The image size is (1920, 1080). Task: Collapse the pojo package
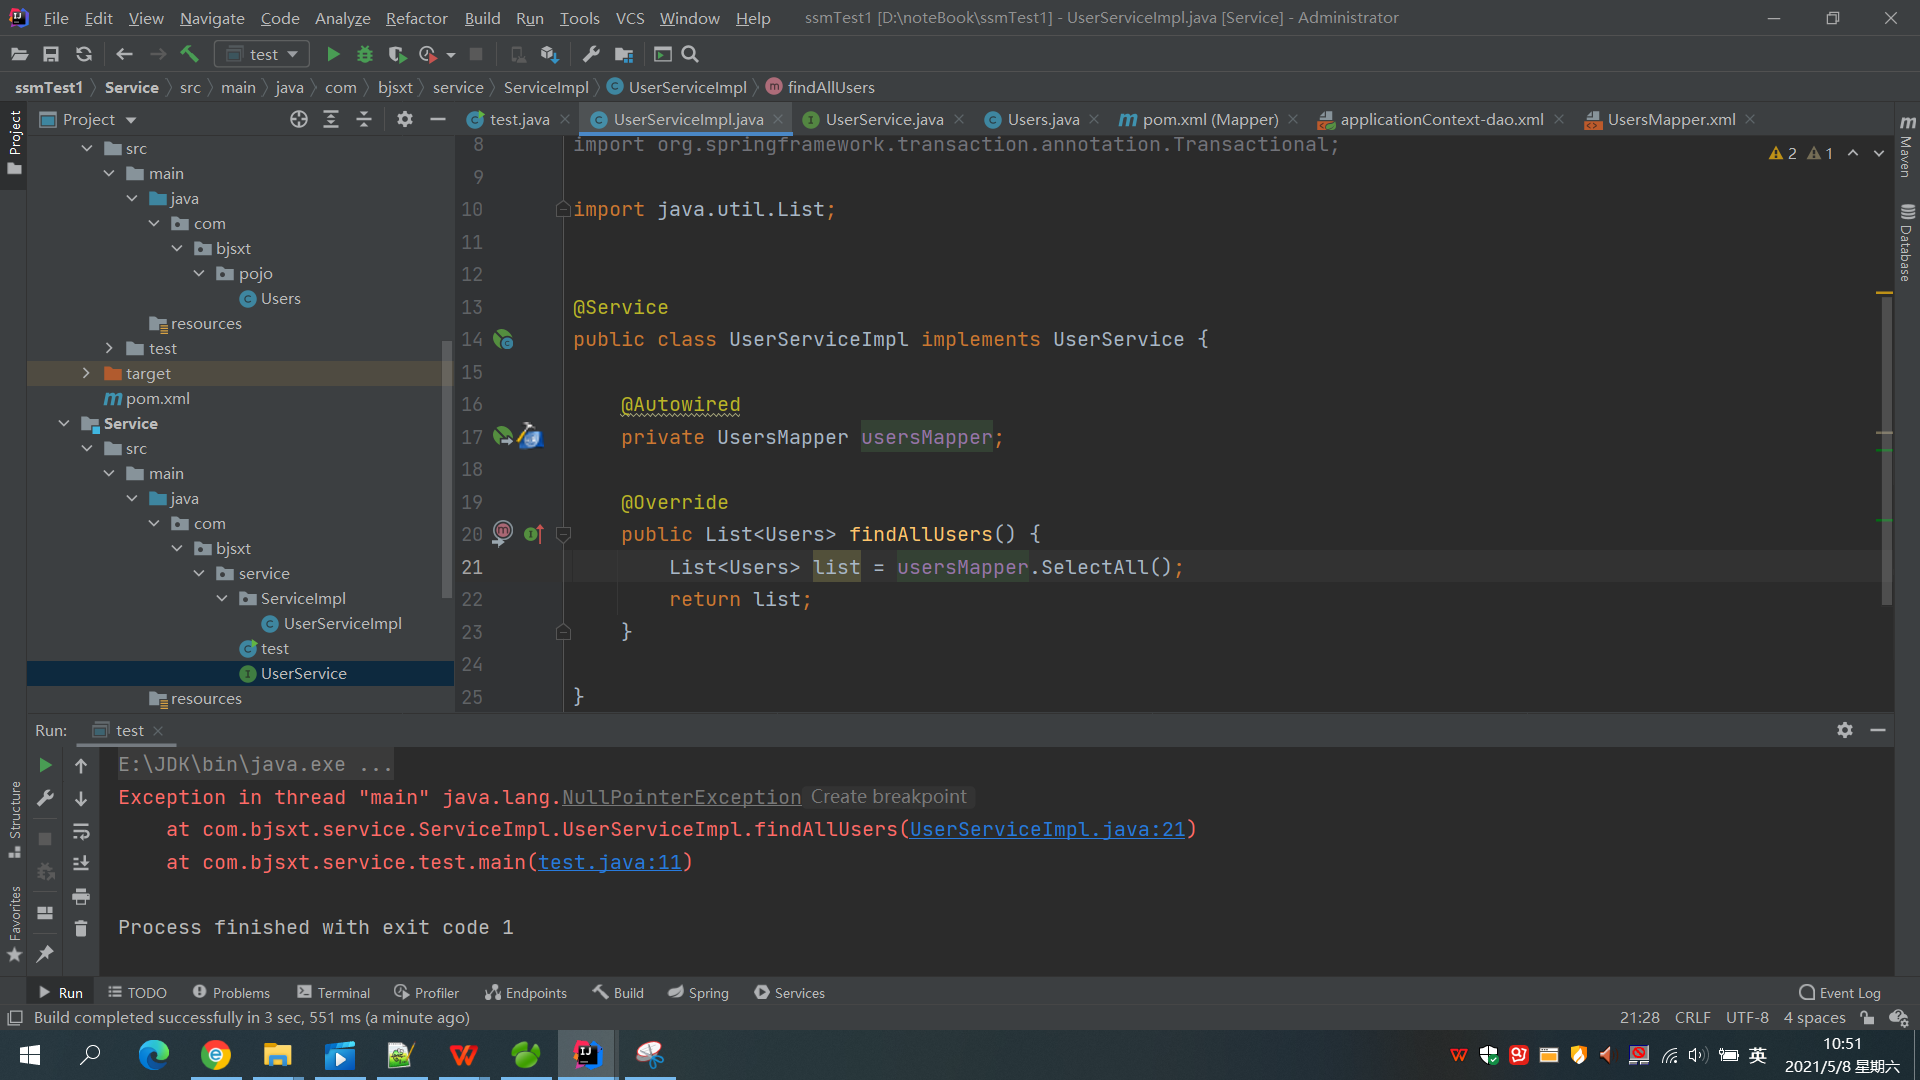(x=199, y=274)
